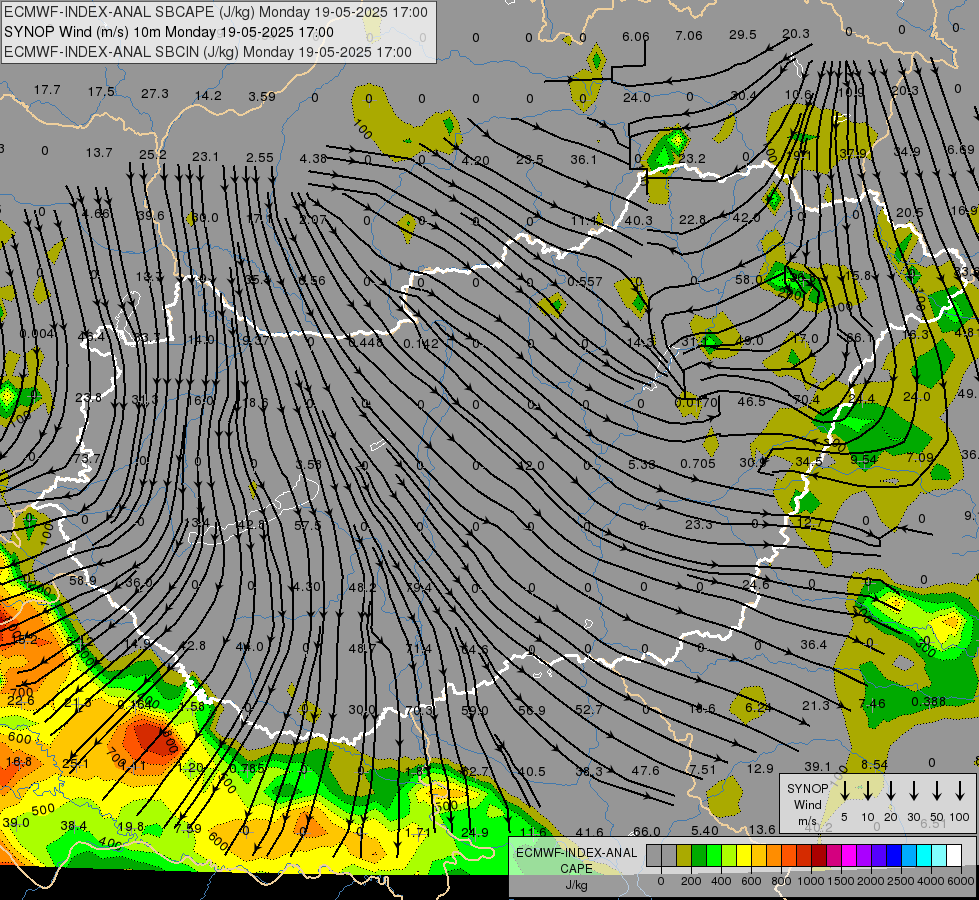
Task: Click the map value '79.4'
Action: (x=419, y=588)
